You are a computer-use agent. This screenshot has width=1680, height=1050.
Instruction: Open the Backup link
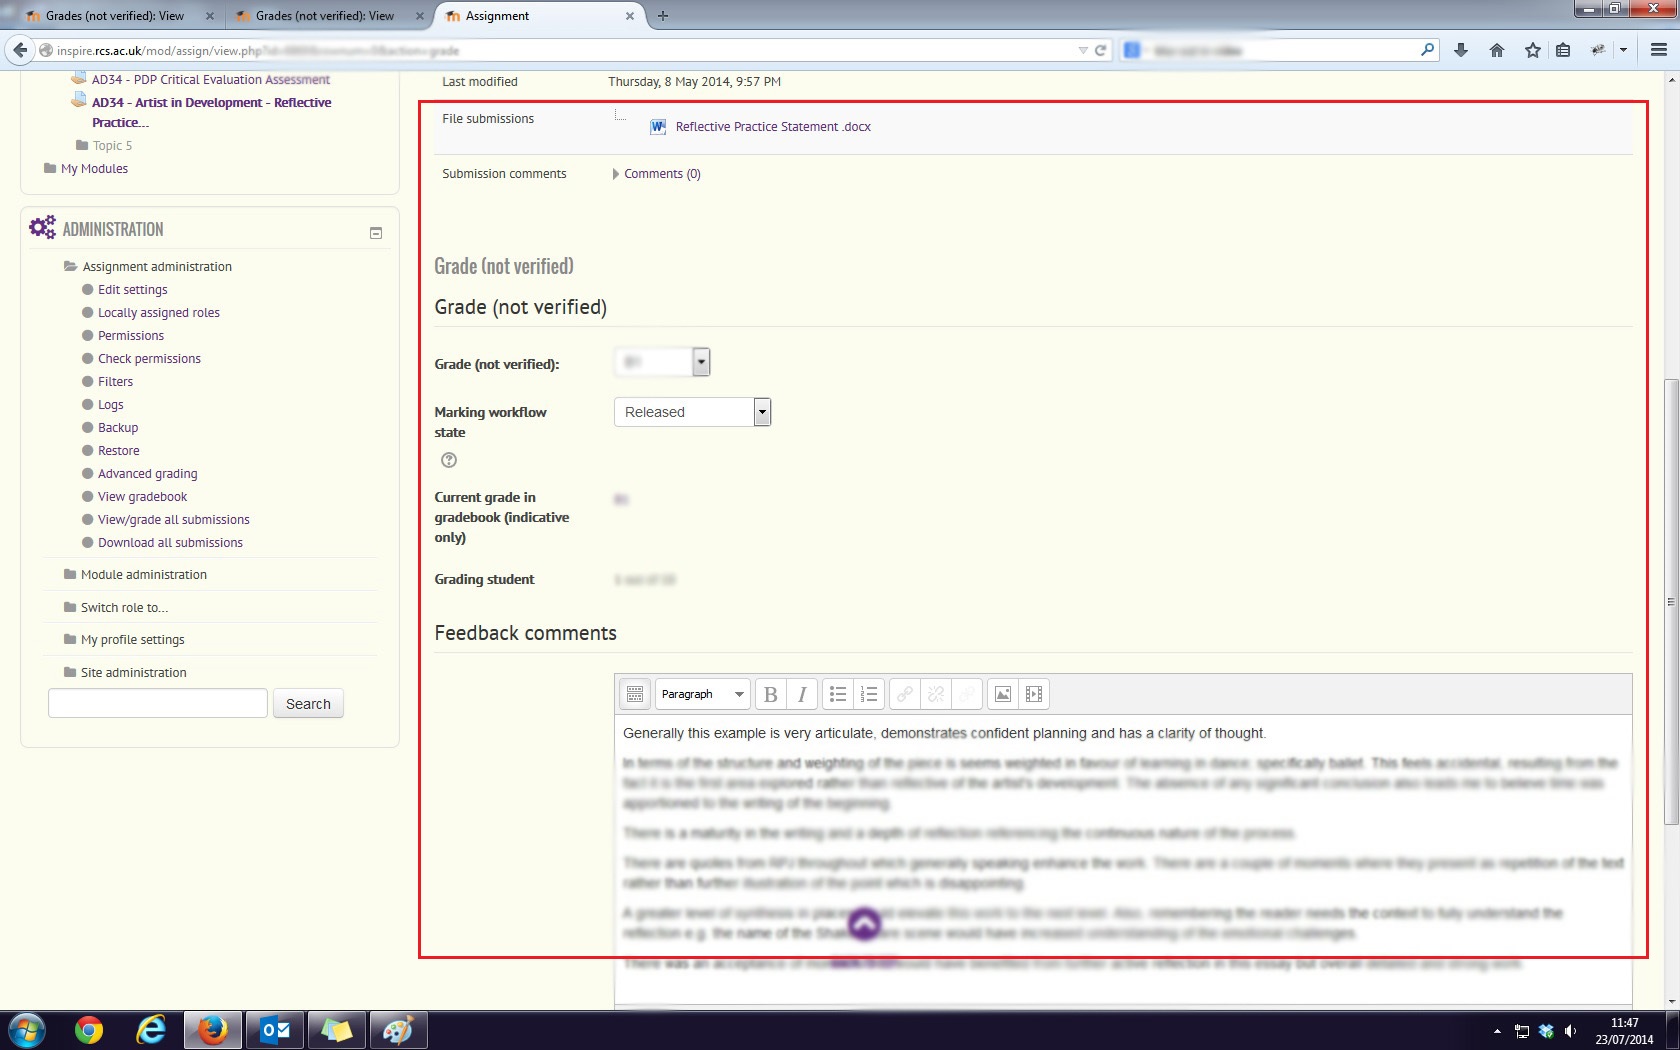118,428
